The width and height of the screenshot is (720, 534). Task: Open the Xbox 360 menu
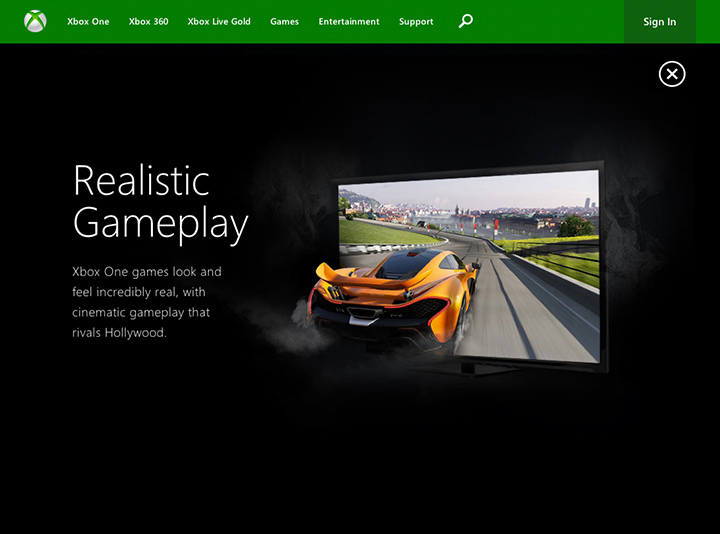click(148, 22)
